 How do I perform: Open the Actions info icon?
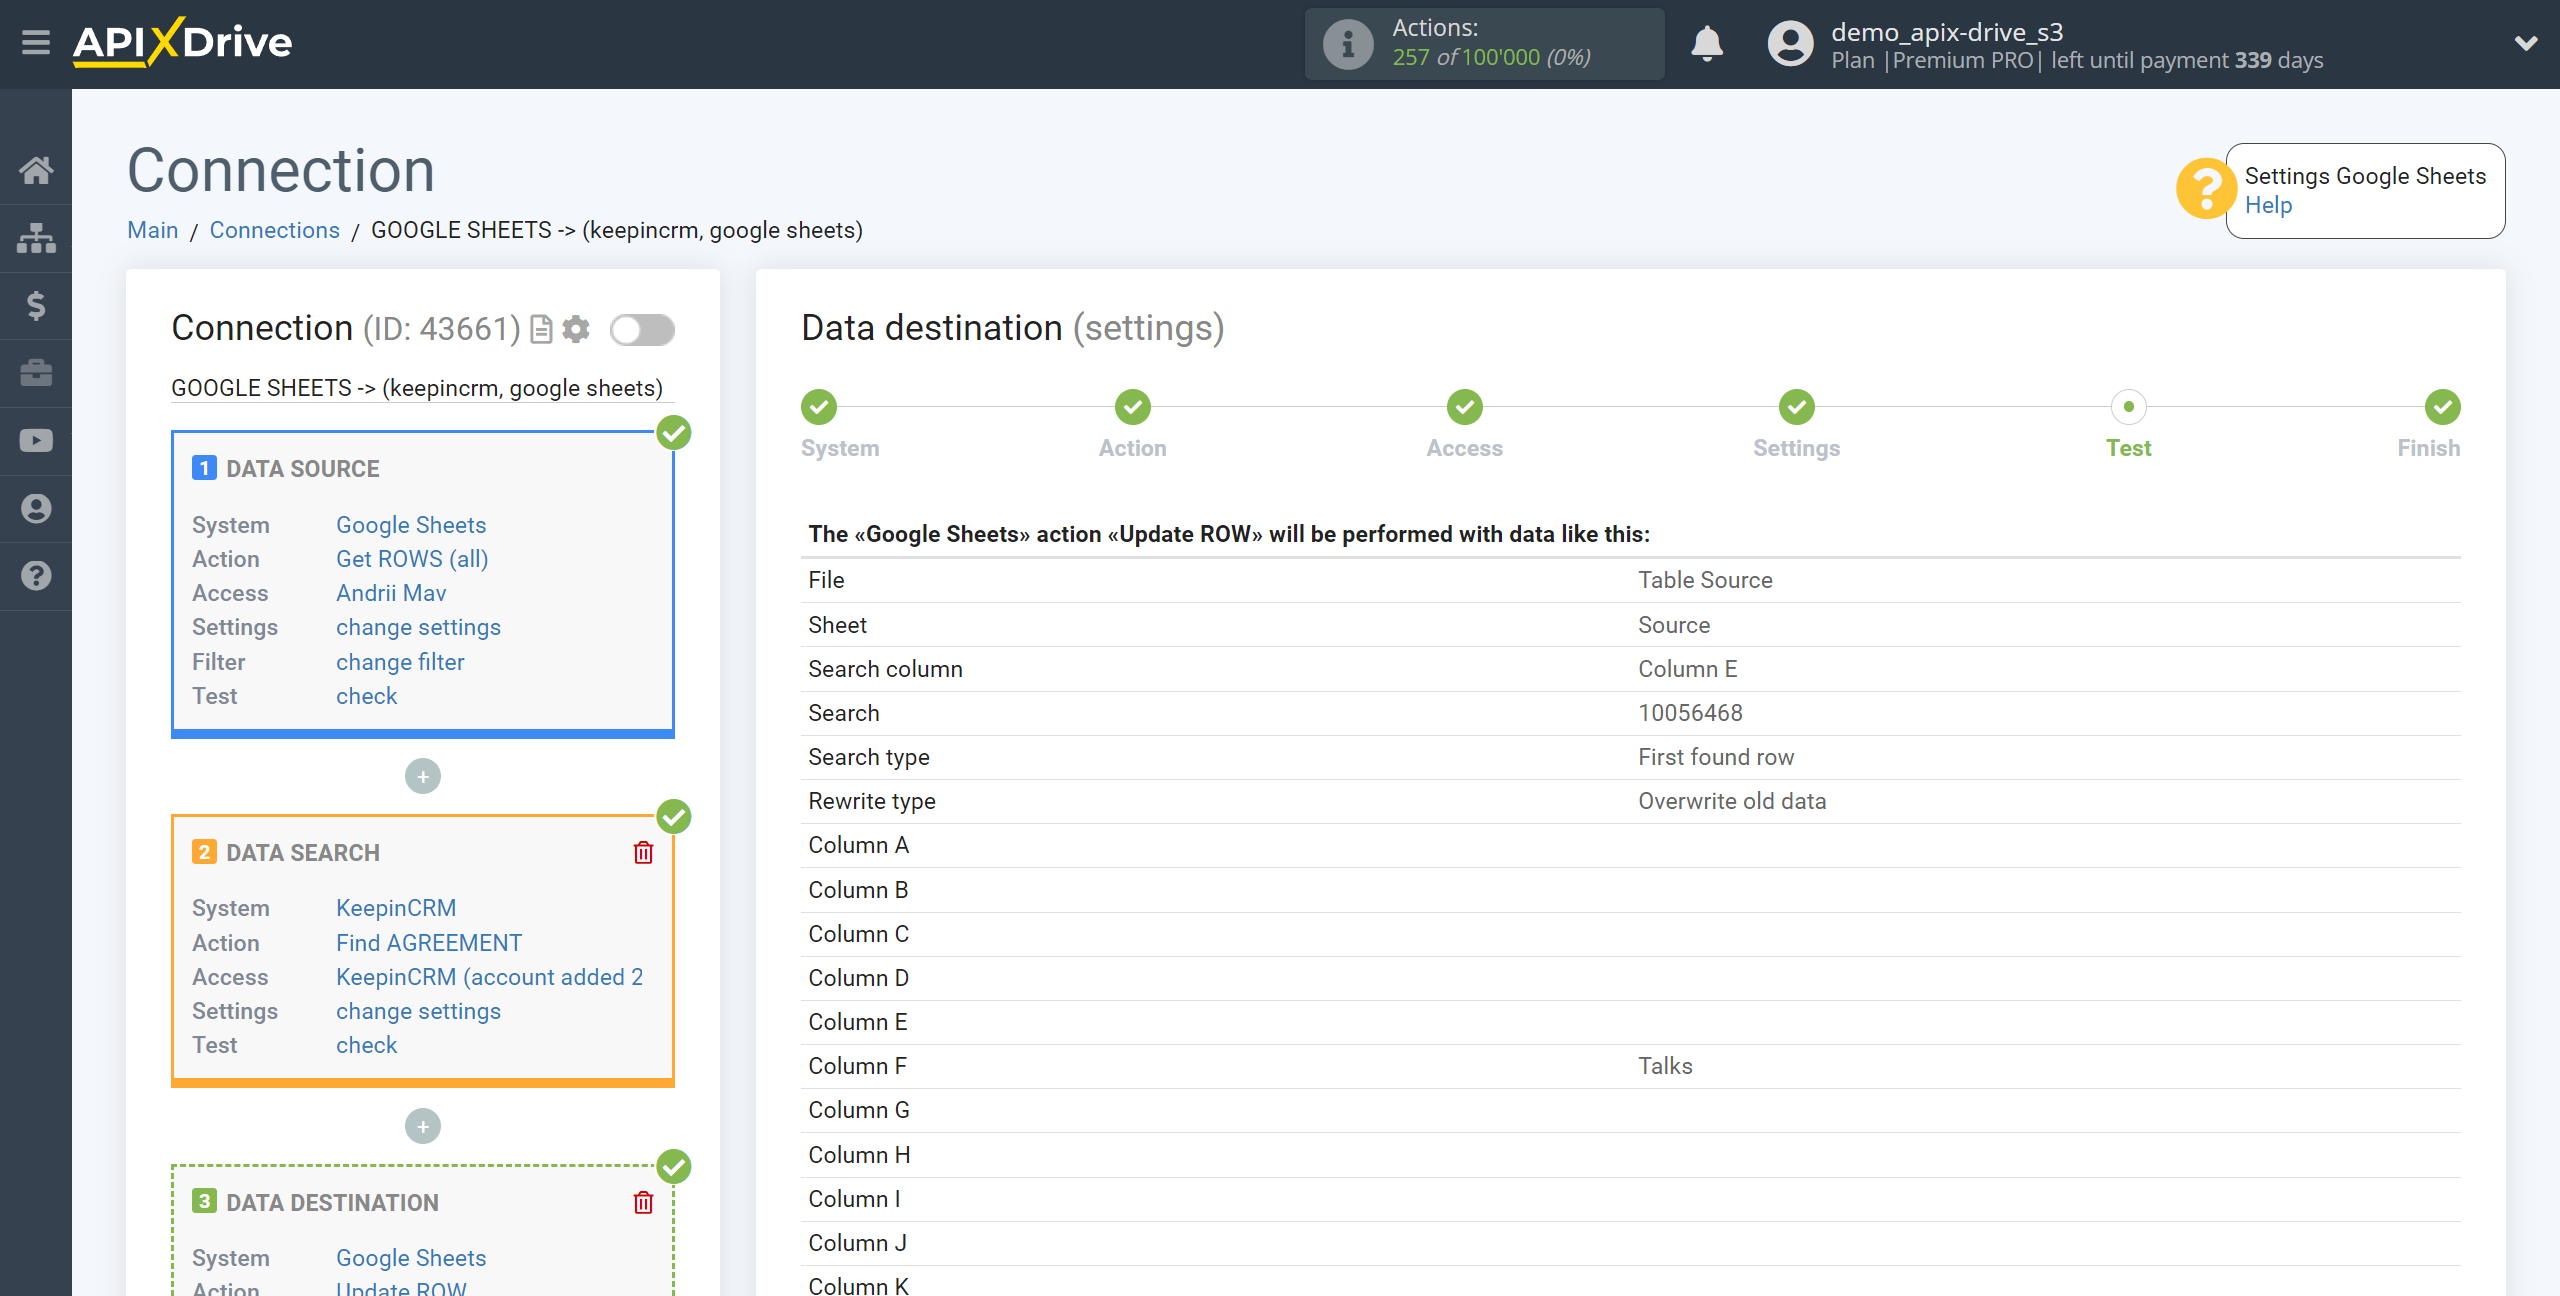1348,44
